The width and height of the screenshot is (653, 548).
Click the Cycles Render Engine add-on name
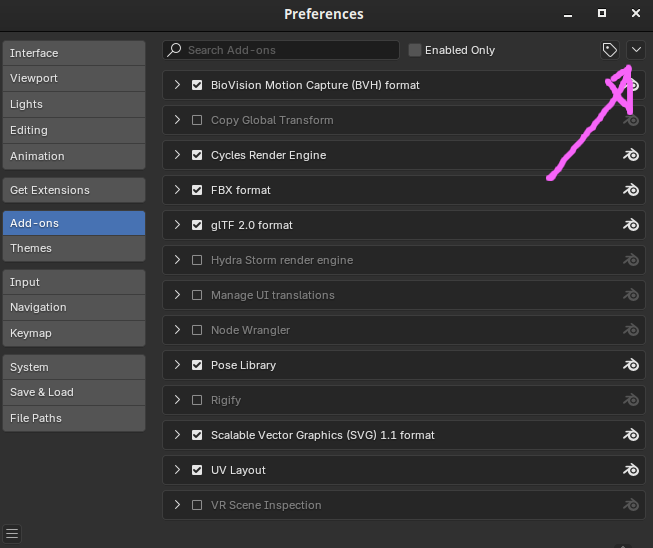coord(268,155)
